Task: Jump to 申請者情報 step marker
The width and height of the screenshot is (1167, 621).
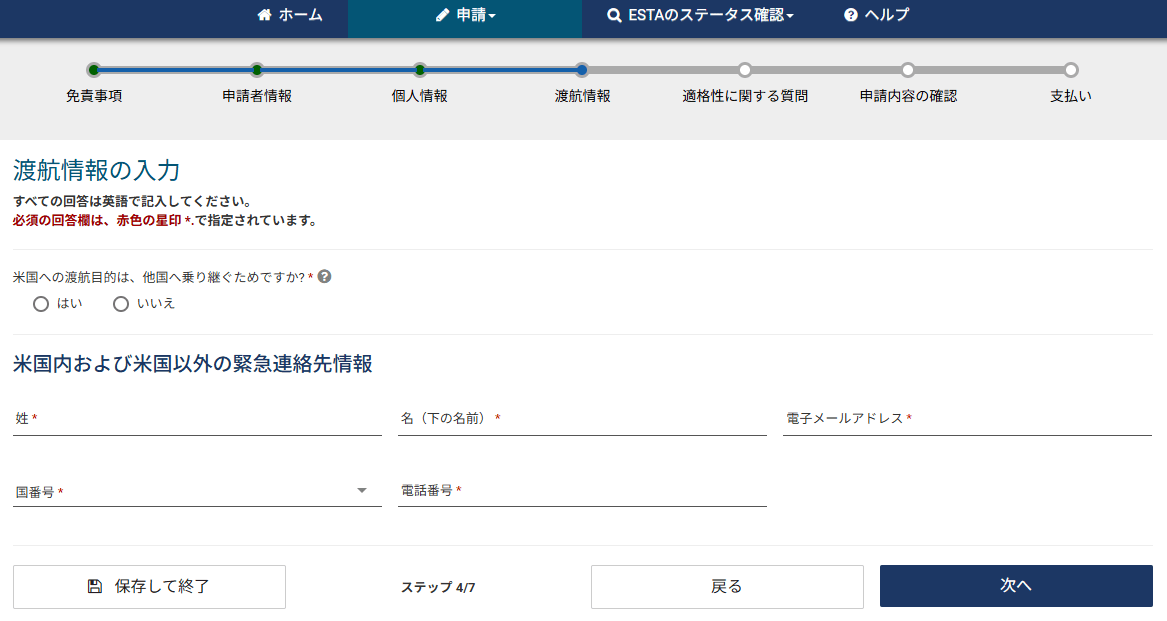Action: [257, 70]
